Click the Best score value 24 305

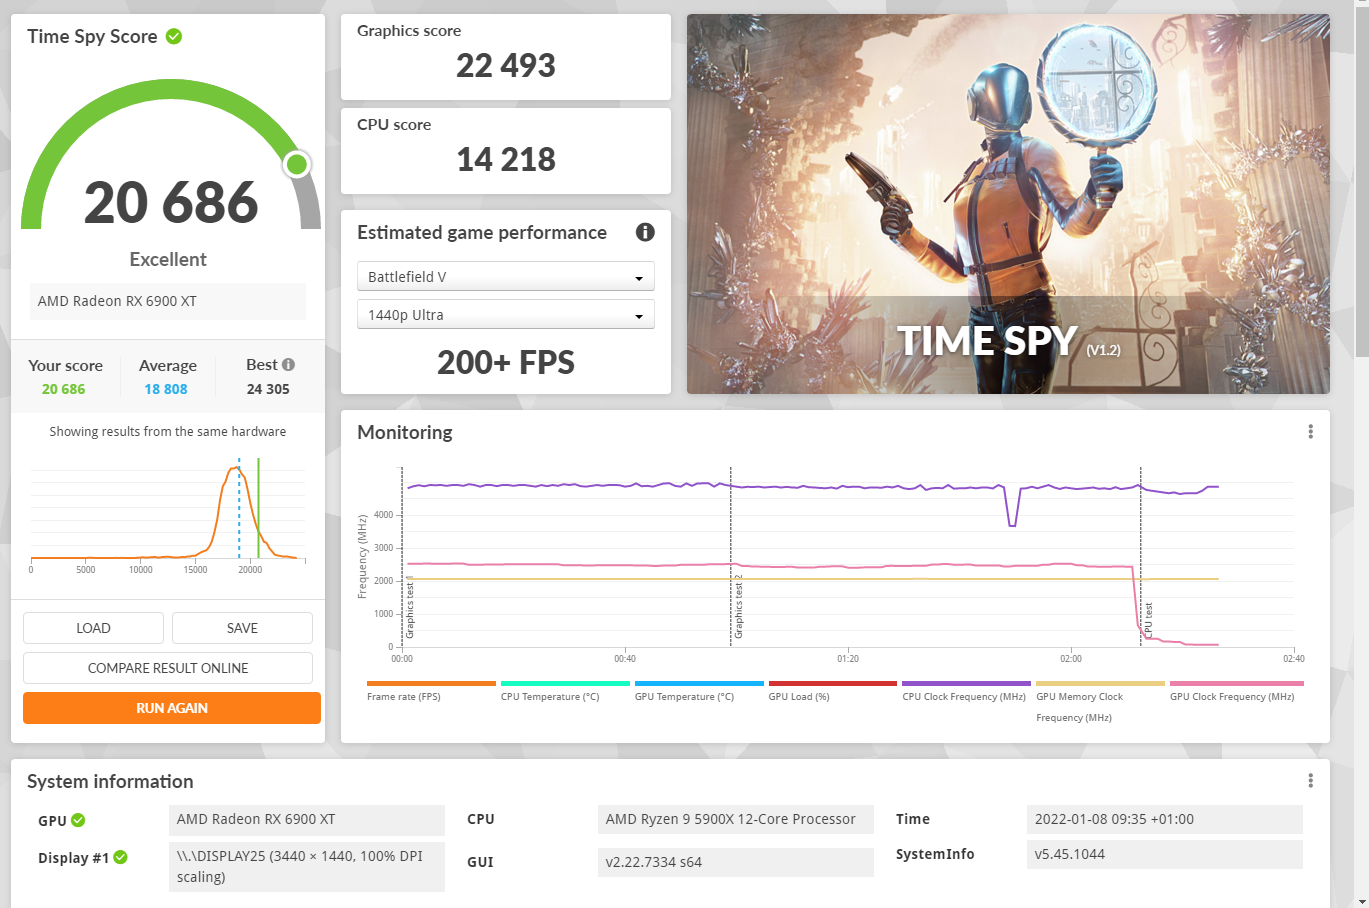268,389
